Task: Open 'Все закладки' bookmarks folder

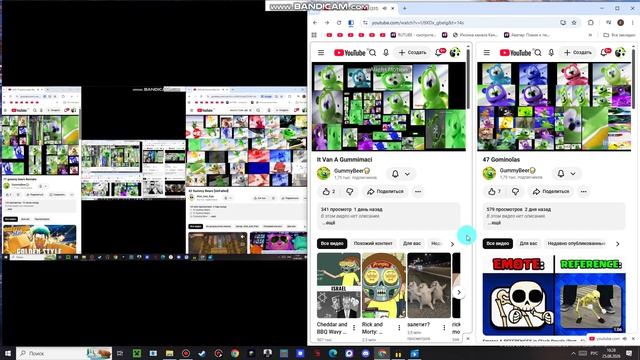Action: coord(619,35)
